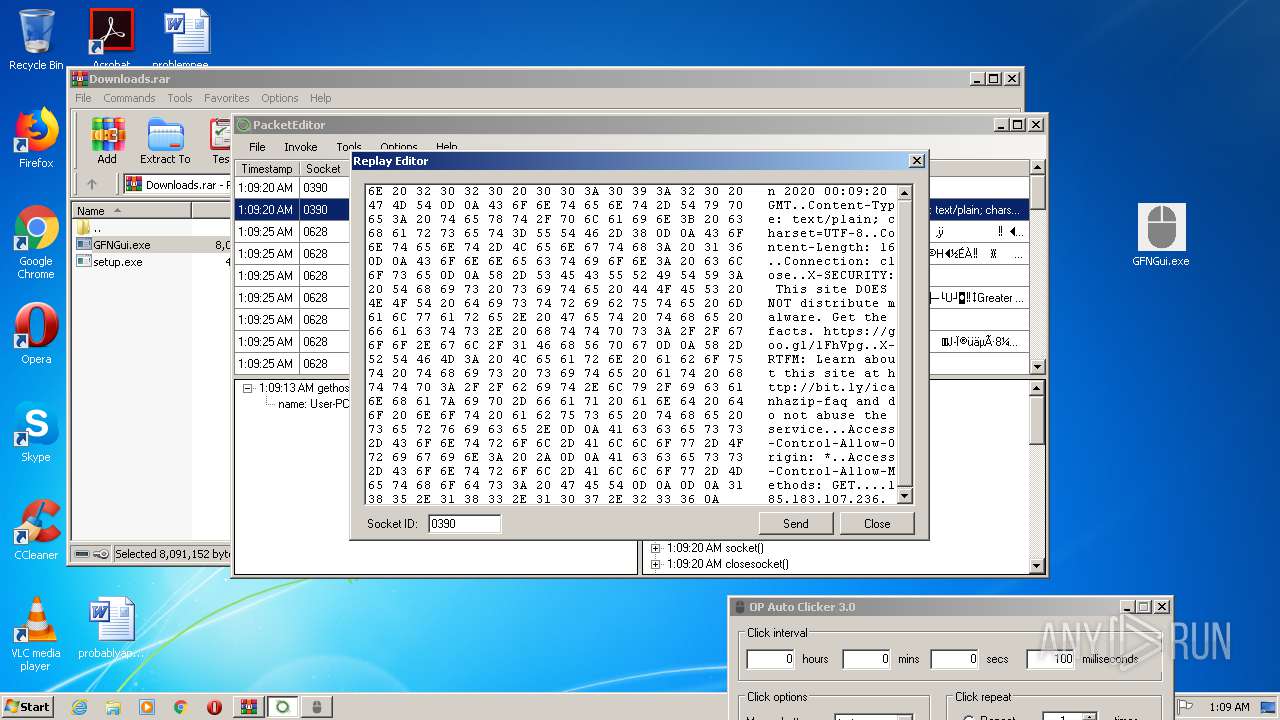Open the Commands menu in WinRAR

click(x=129, y=98)
